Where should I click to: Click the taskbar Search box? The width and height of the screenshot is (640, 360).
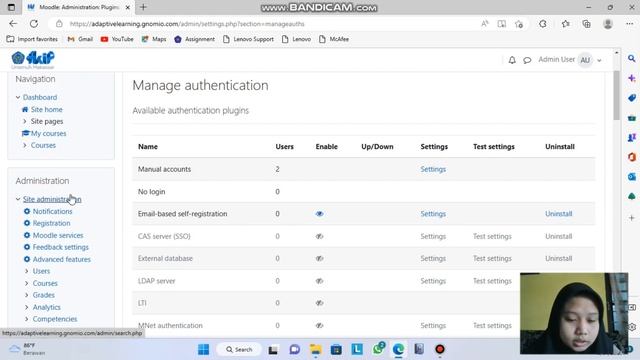point(239,349)
